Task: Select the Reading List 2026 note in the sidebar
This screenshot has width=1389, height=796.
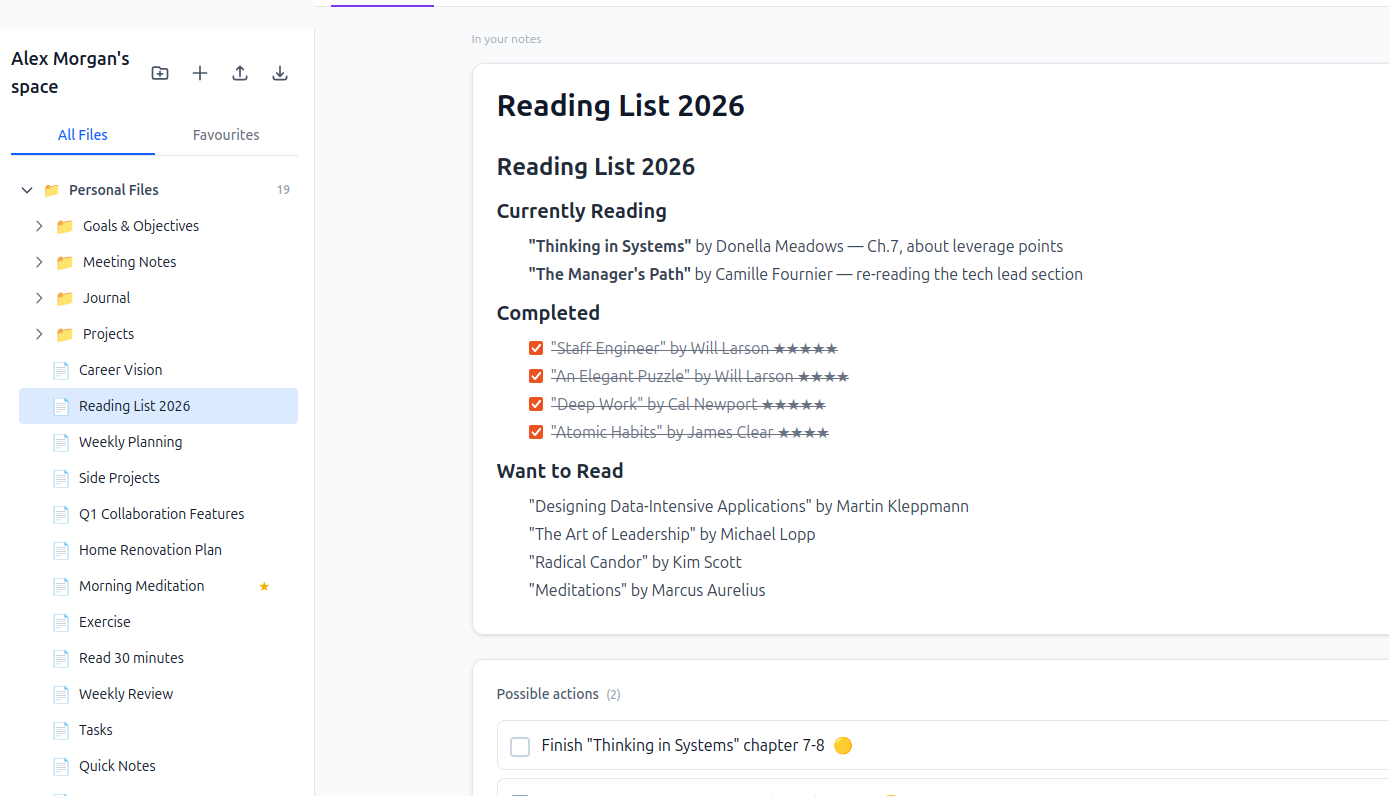Action: click(158, 406)
